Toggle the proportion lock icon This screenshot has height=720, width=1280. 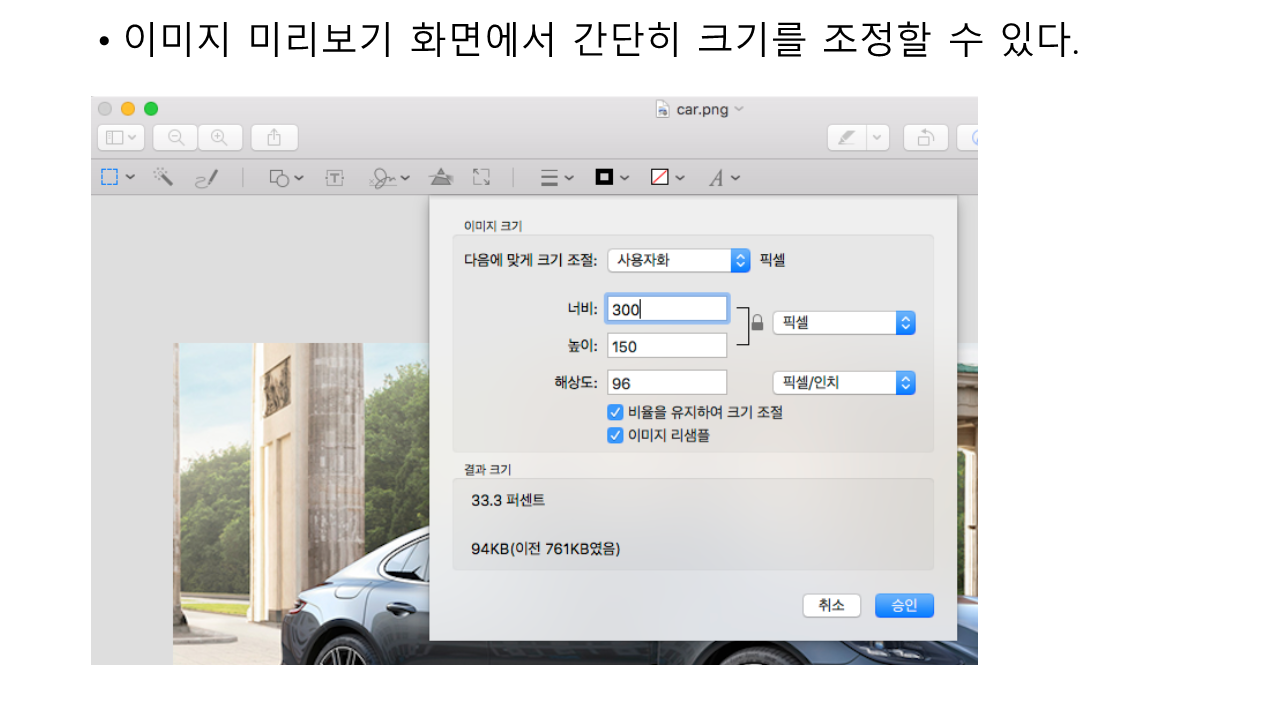tap(757, 323)
